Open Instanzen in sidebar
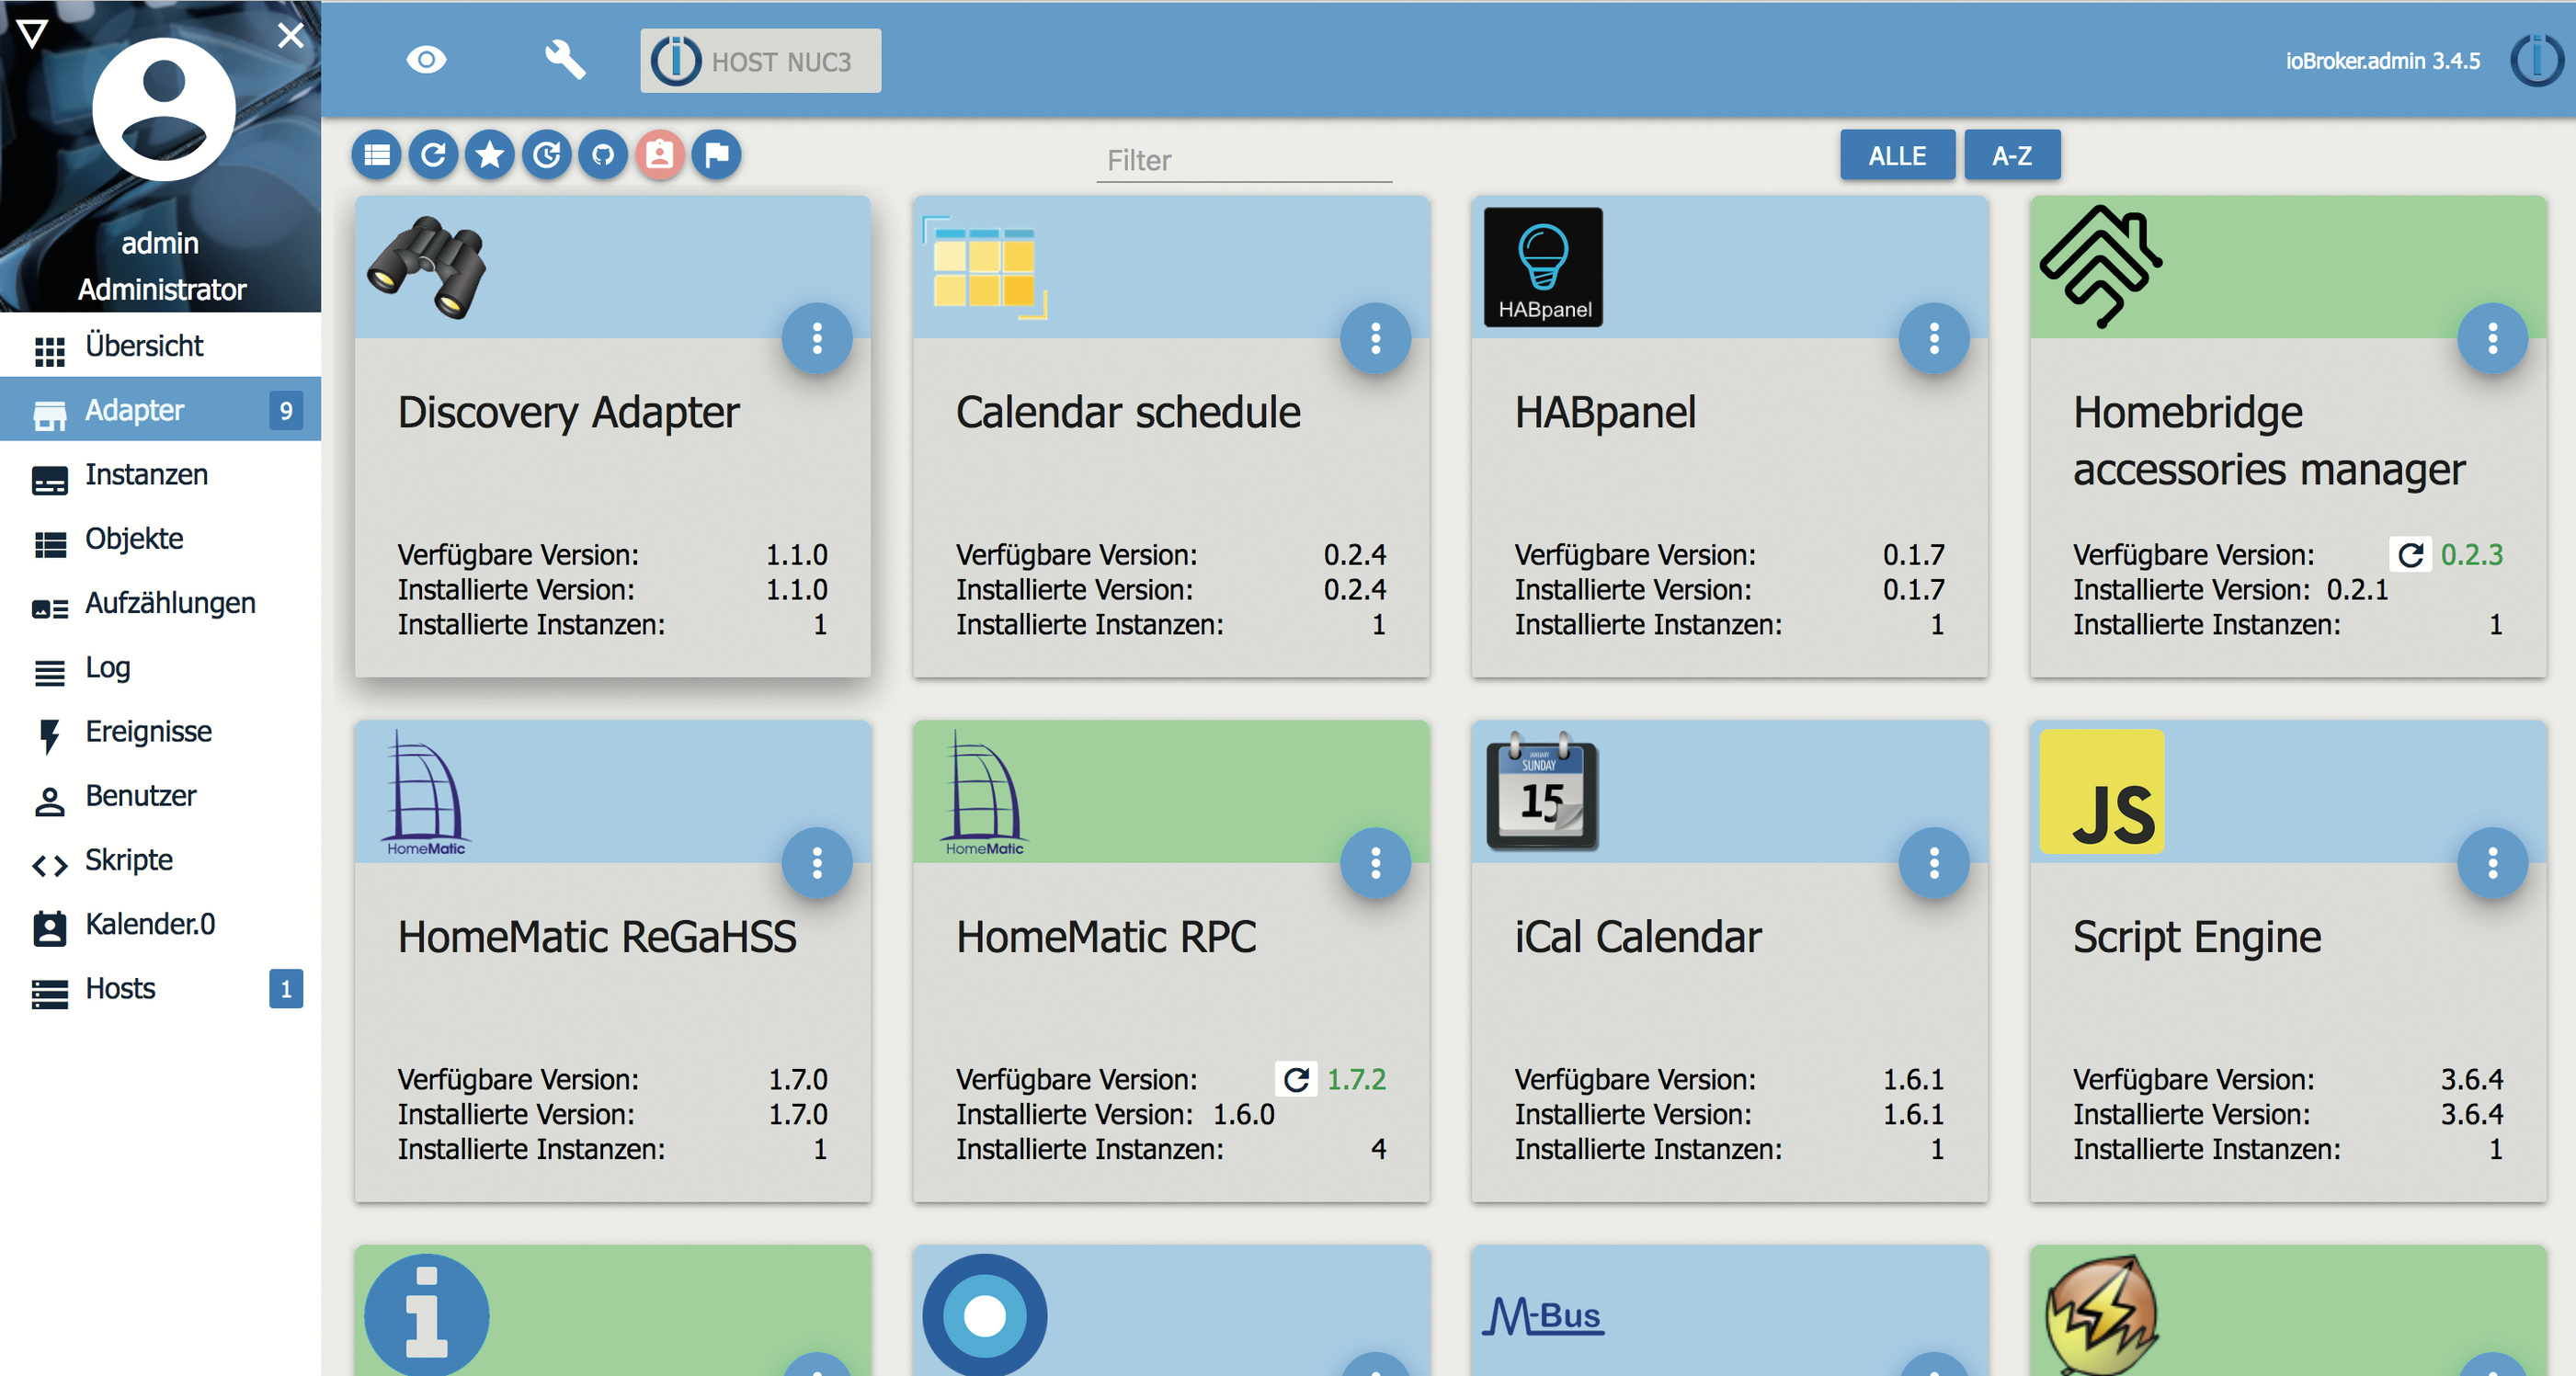 pyautogui.click(x=146, y=474)
